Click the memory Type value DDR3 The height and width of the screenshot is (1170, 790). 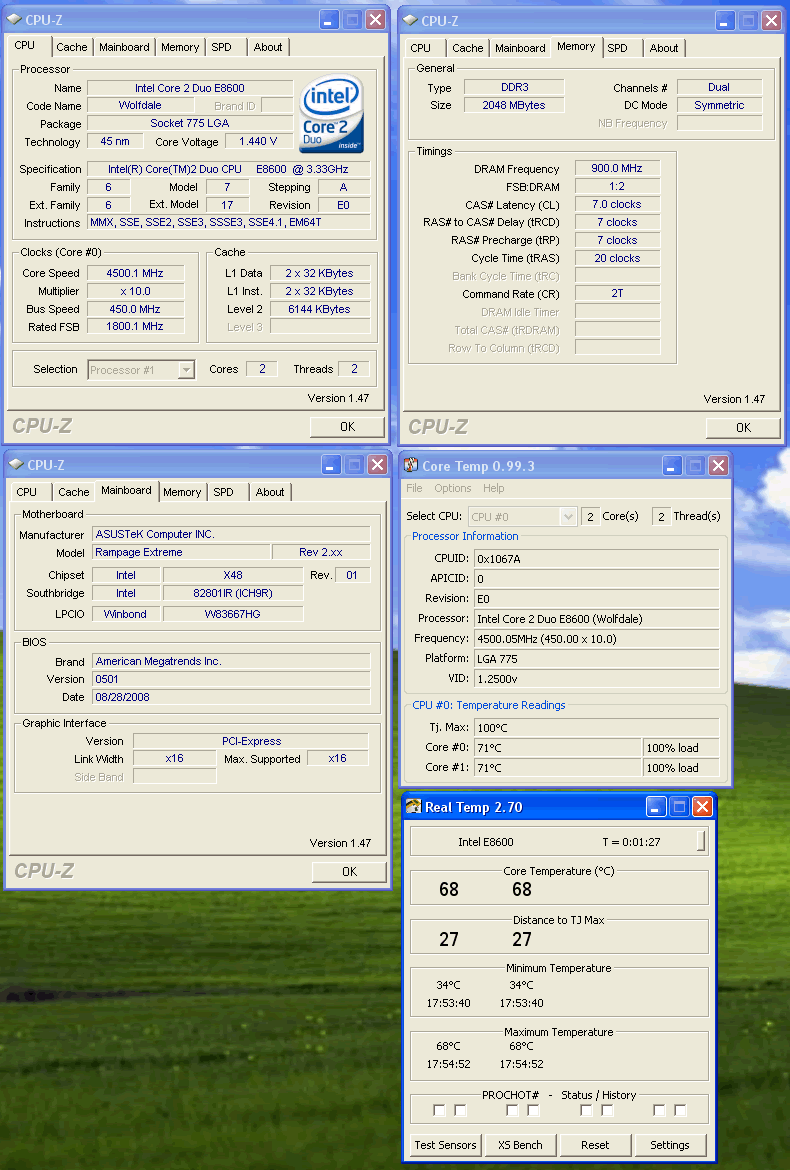pyautogui.click(x=515, y=87)
